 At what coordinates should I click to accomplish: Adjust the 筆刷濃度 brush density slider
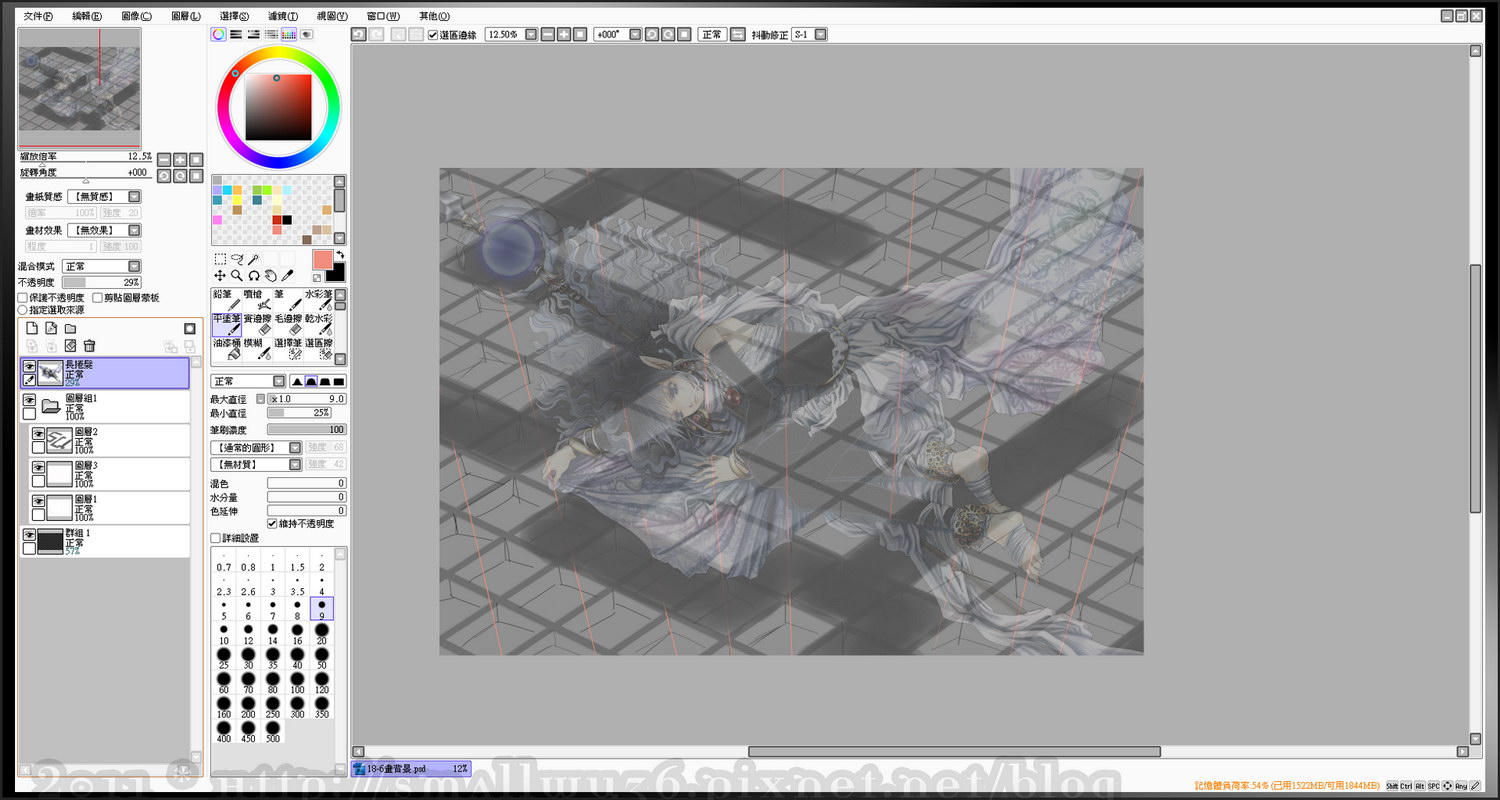pos(306,429)
